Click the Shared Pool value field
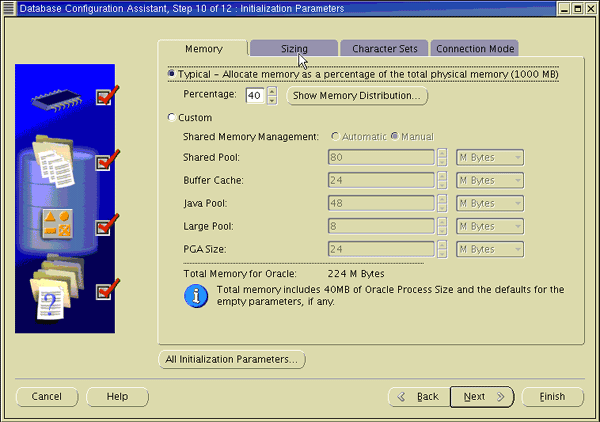 coord(381,157)
